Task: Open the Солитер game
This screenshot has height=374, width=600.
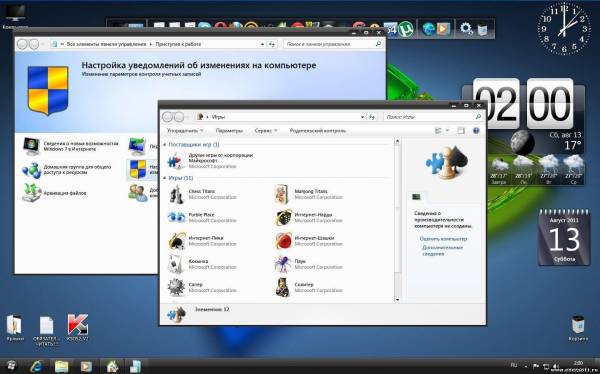Action: coord(308,287)
